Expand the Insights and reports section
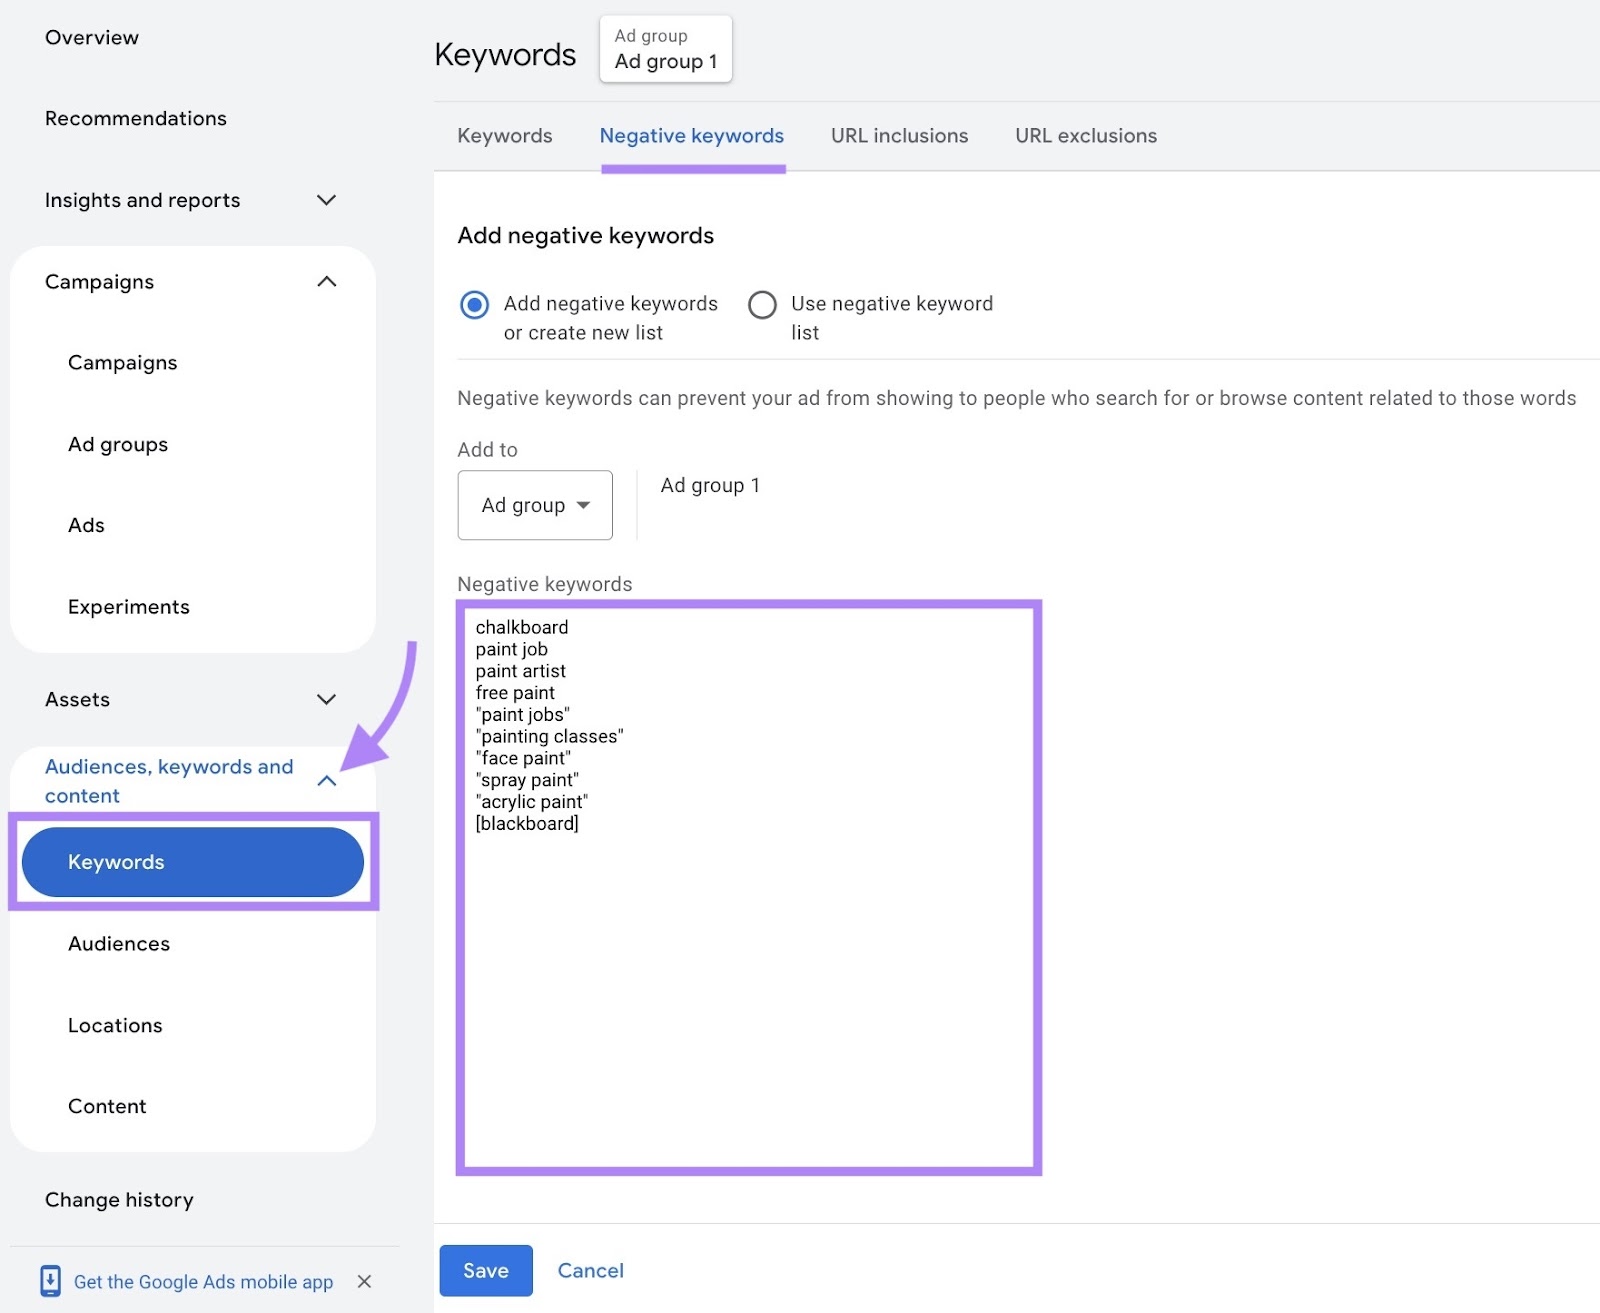This screenshot has width=1600, height=1313. tap(326, 200)
